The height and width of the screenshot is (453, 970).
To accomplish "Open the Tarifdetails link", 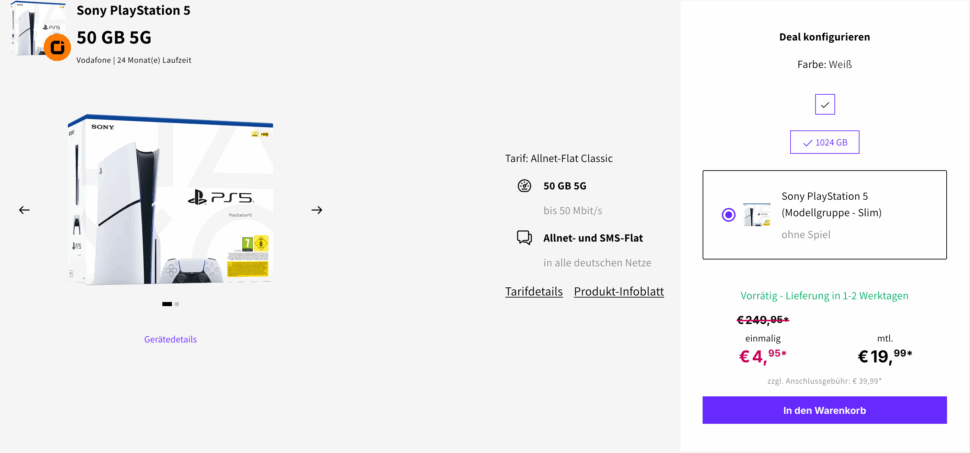I will 534,292.
